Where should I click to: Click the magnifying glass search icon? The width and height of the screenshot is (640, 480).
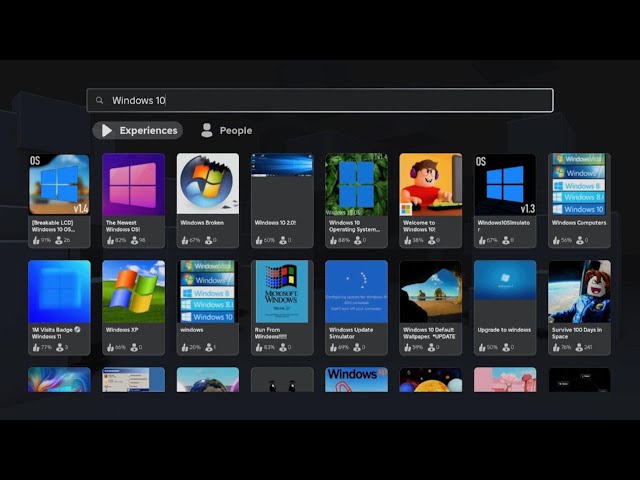99,100
